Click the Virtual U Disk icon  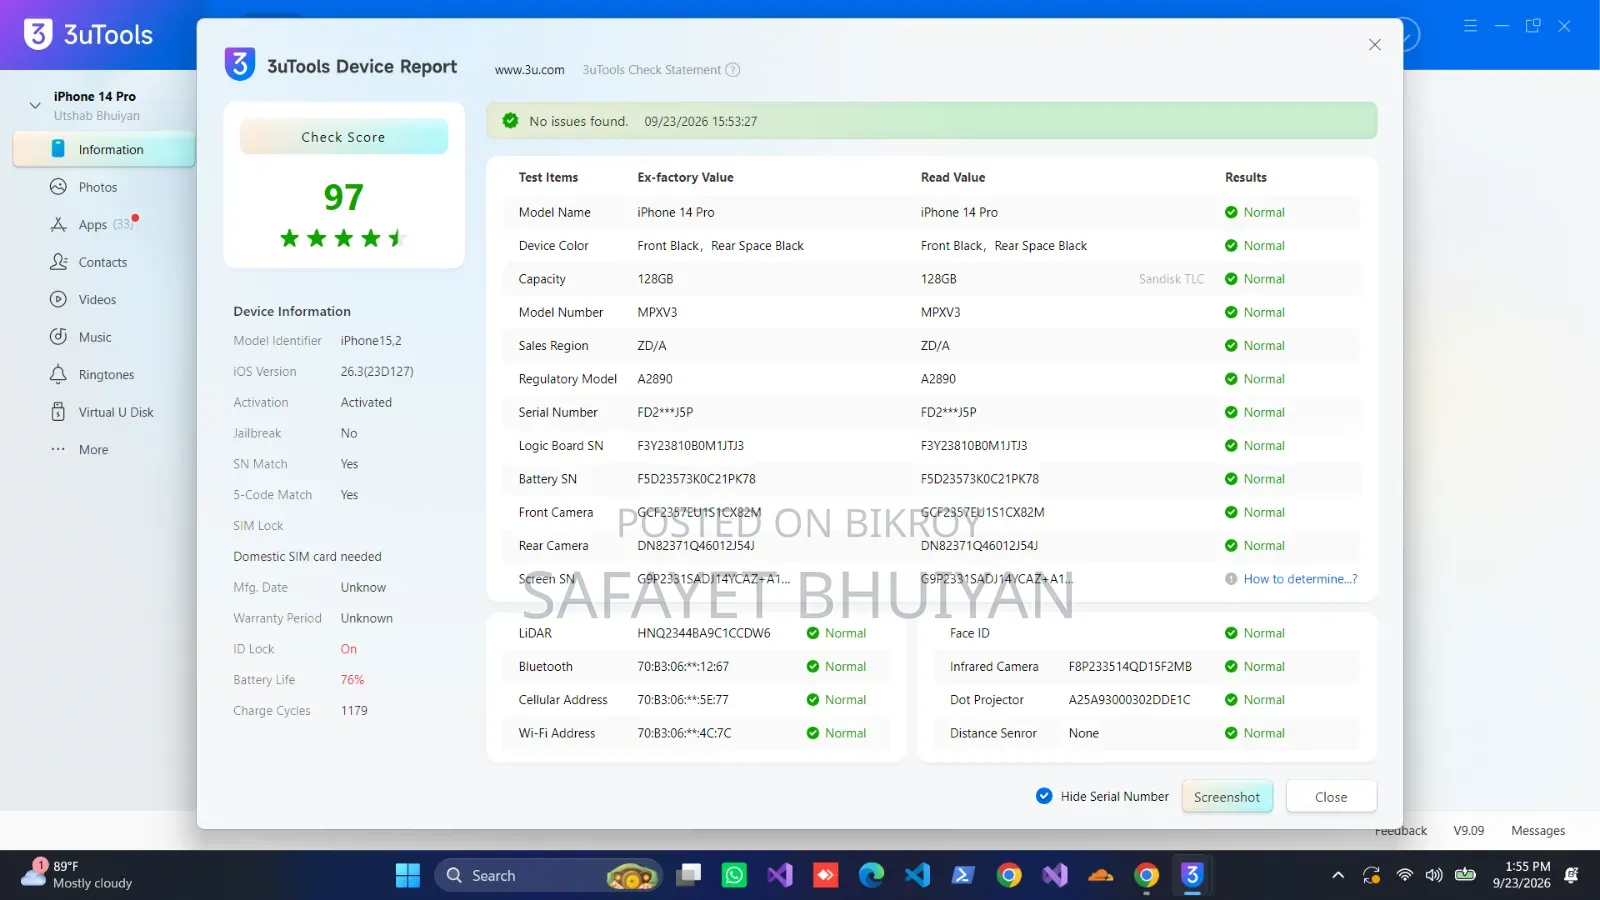[58, 412]
